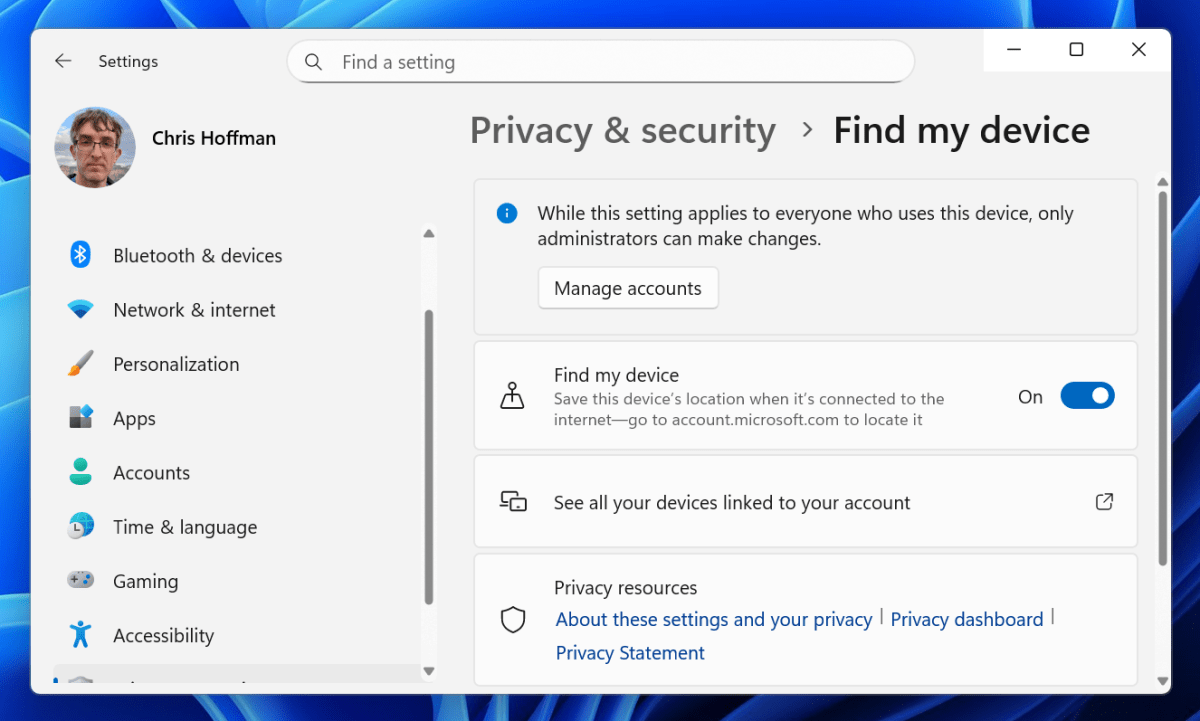Screen dimensions: 1200x721
Task: Open linked devices via the external link icon
Action: pos(1104,502)
